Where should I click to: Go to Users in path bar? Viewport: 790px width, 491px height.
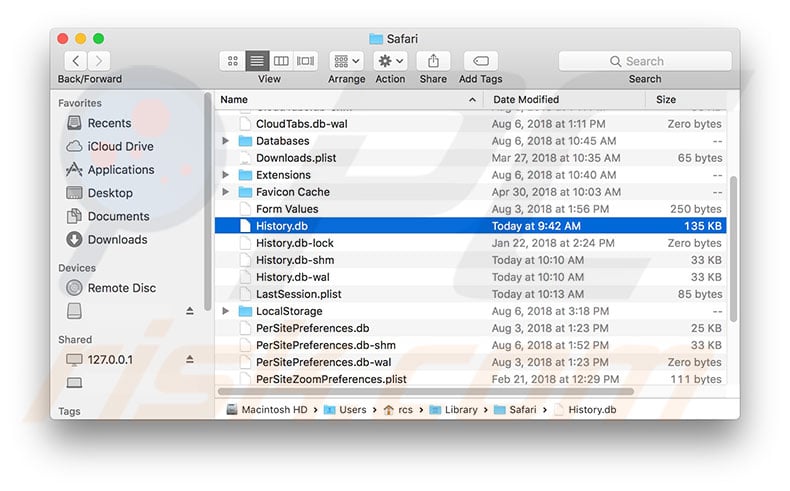click(345, 409)
